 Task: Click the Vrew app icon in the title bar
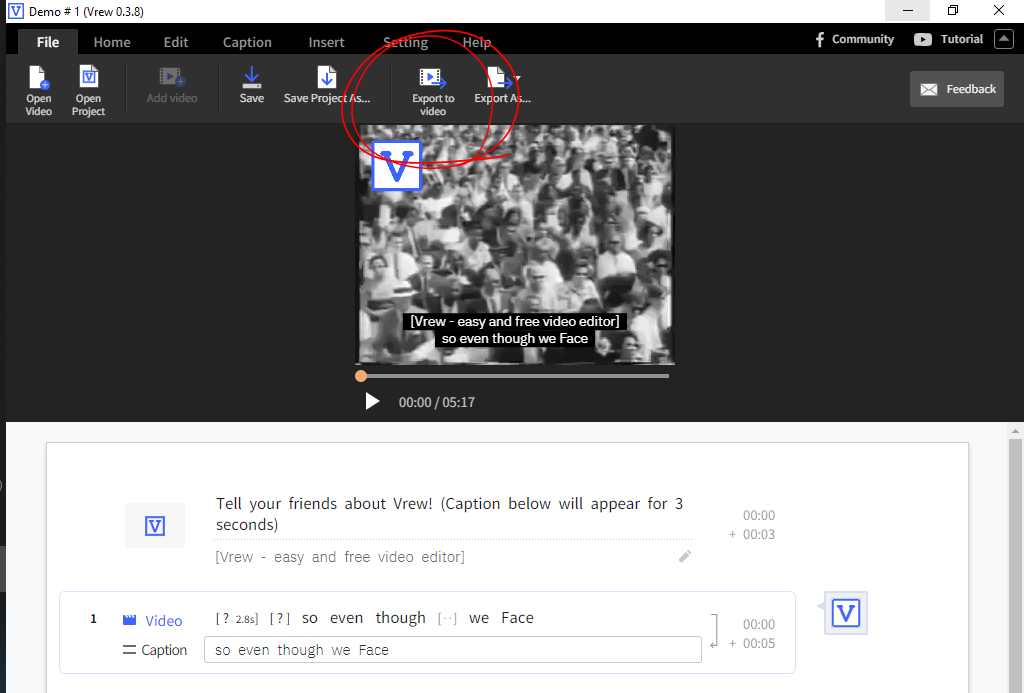16,11
